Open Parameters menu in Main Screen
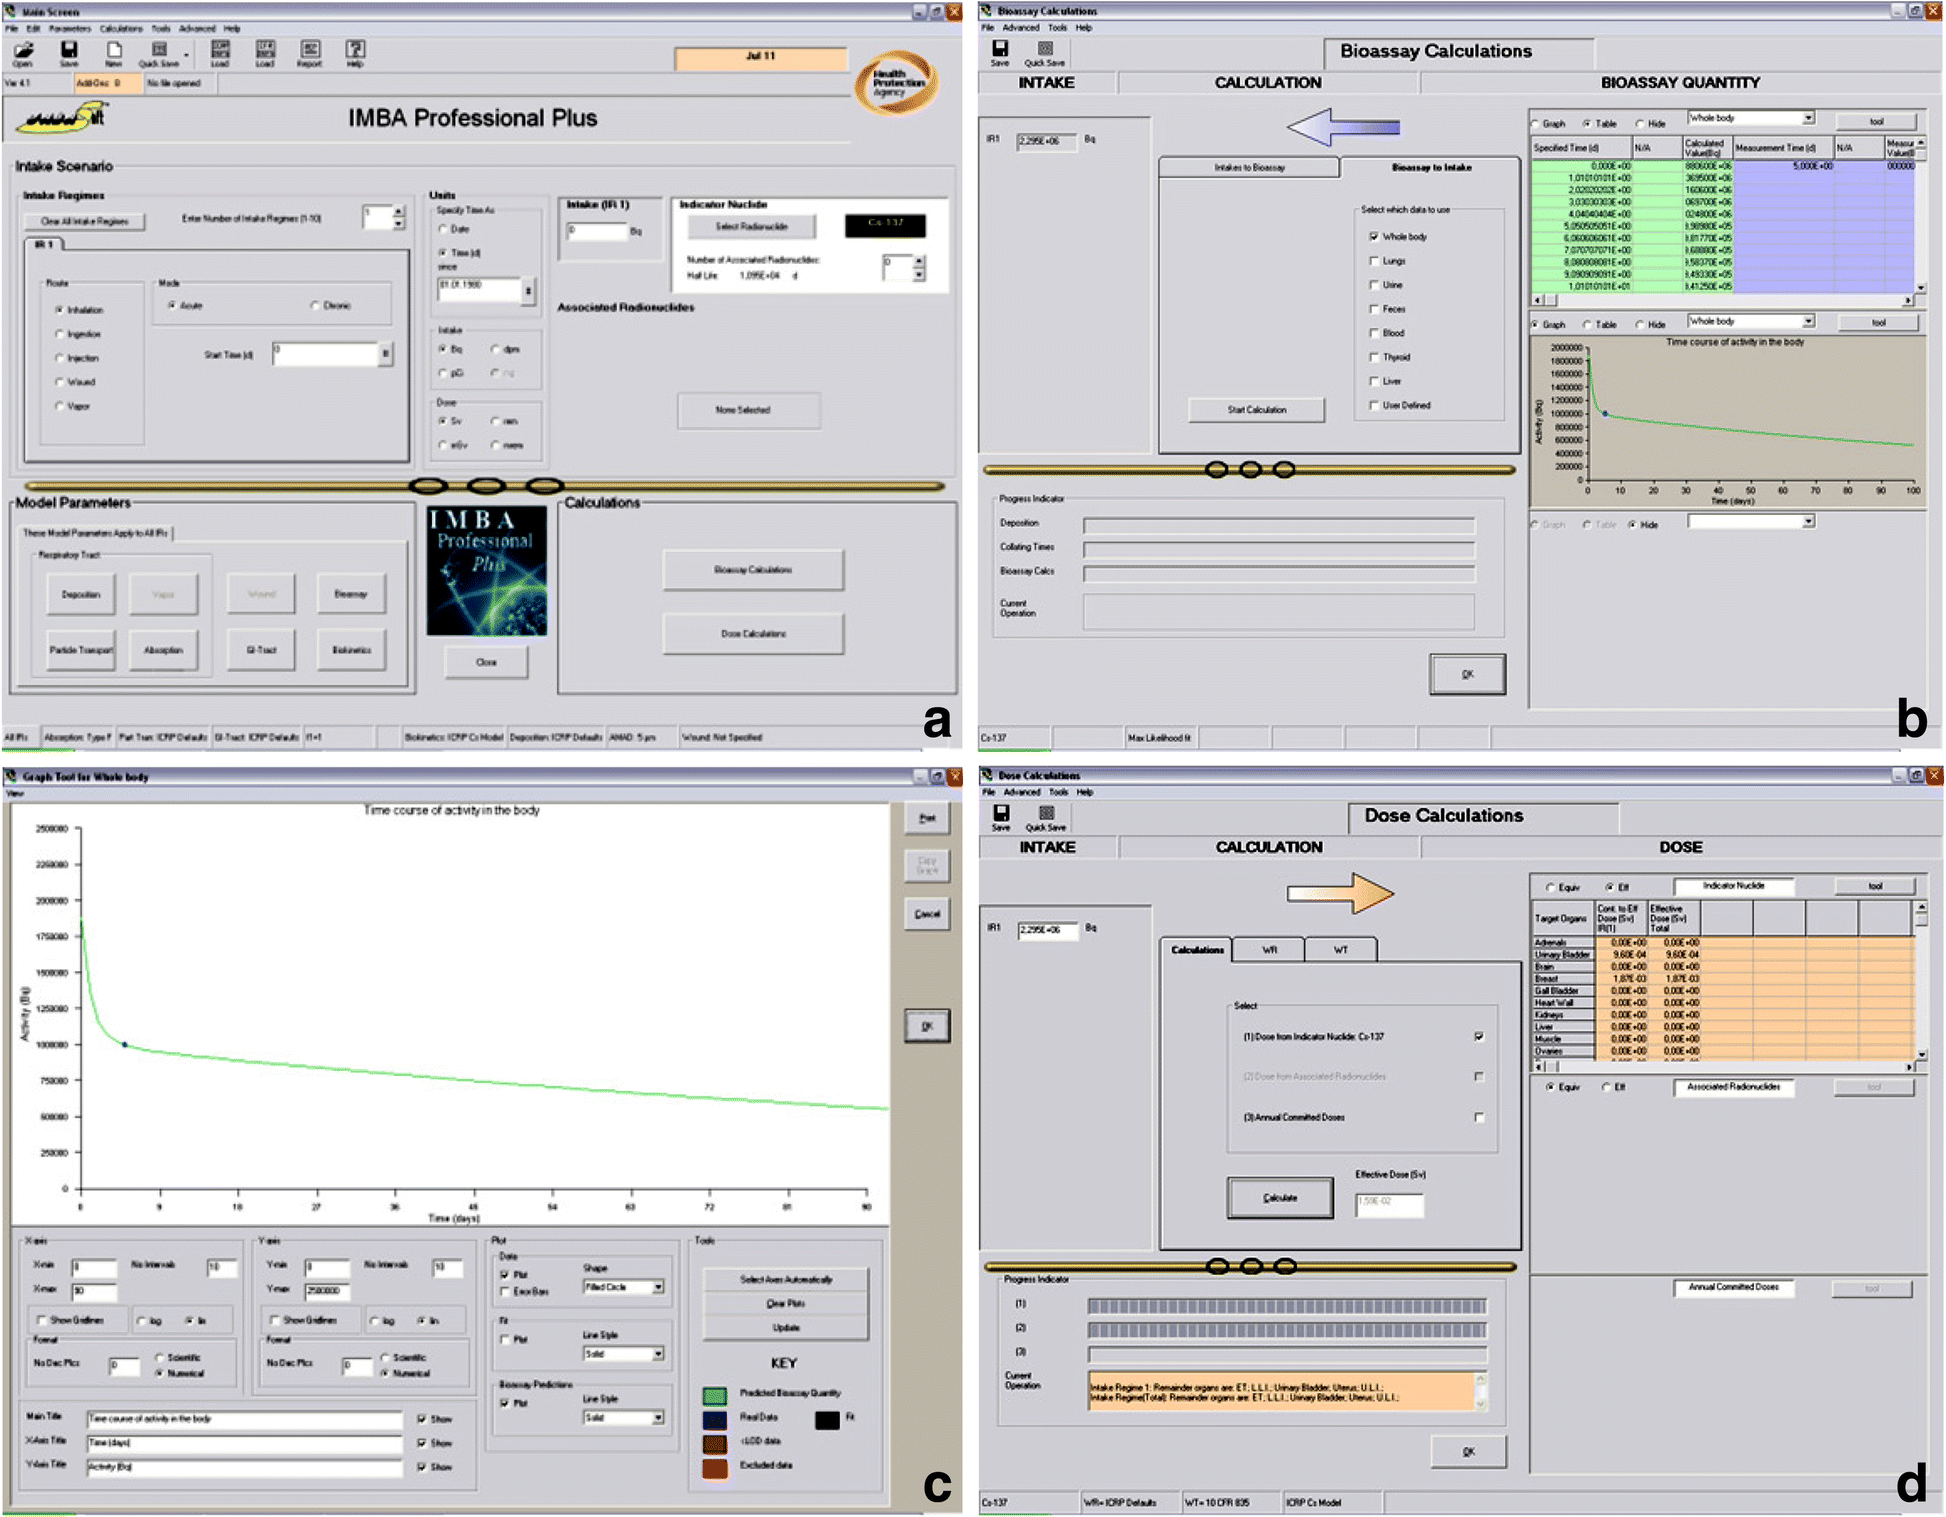 pos(70,29)
